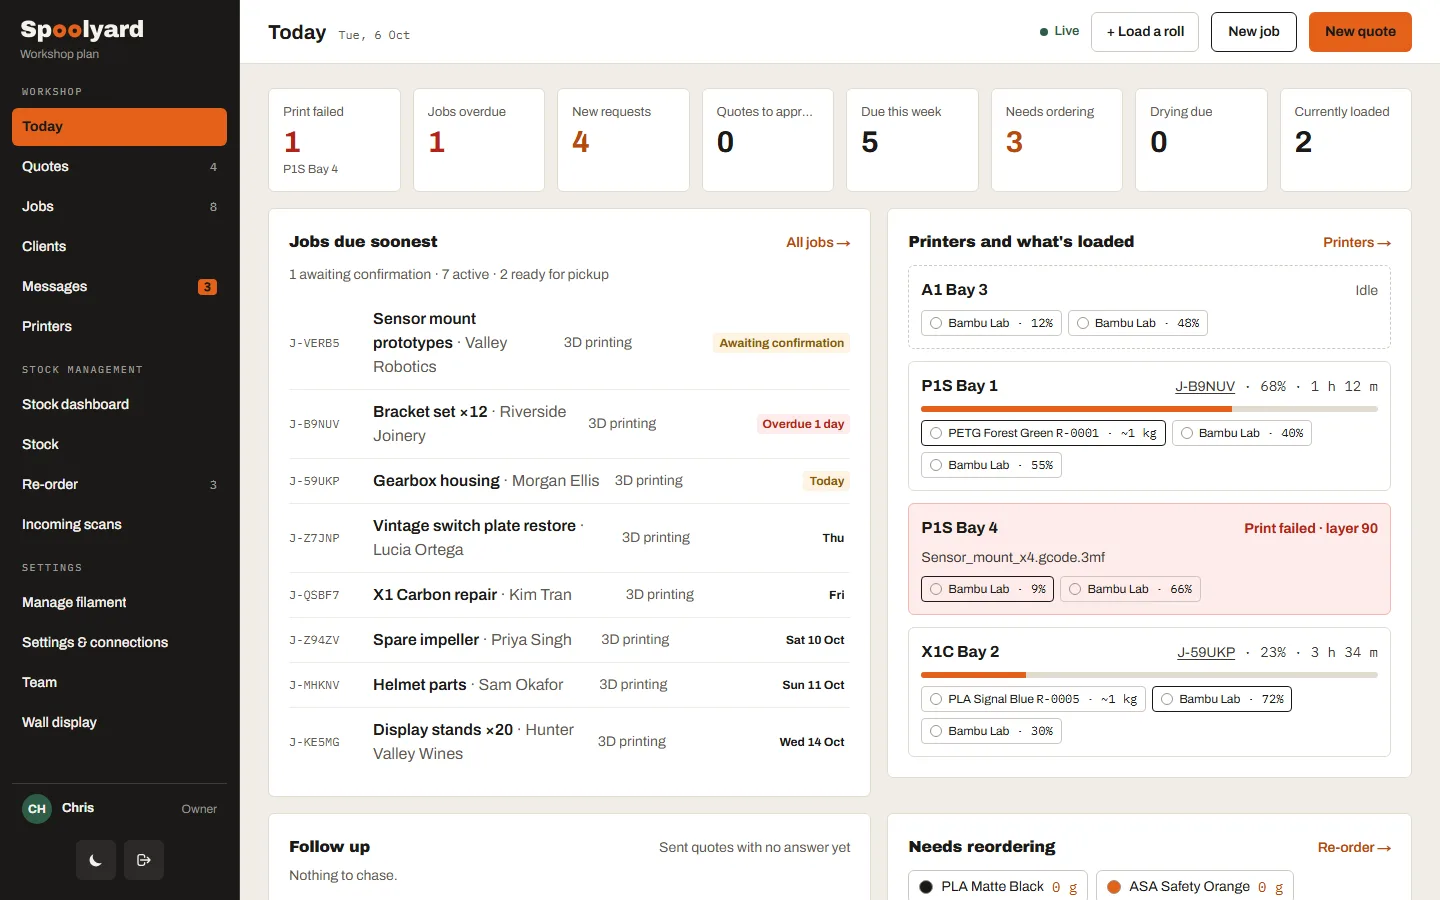
Task: Open job link J-59UKP on X1C Bay 2
Action: [1206, 653]
